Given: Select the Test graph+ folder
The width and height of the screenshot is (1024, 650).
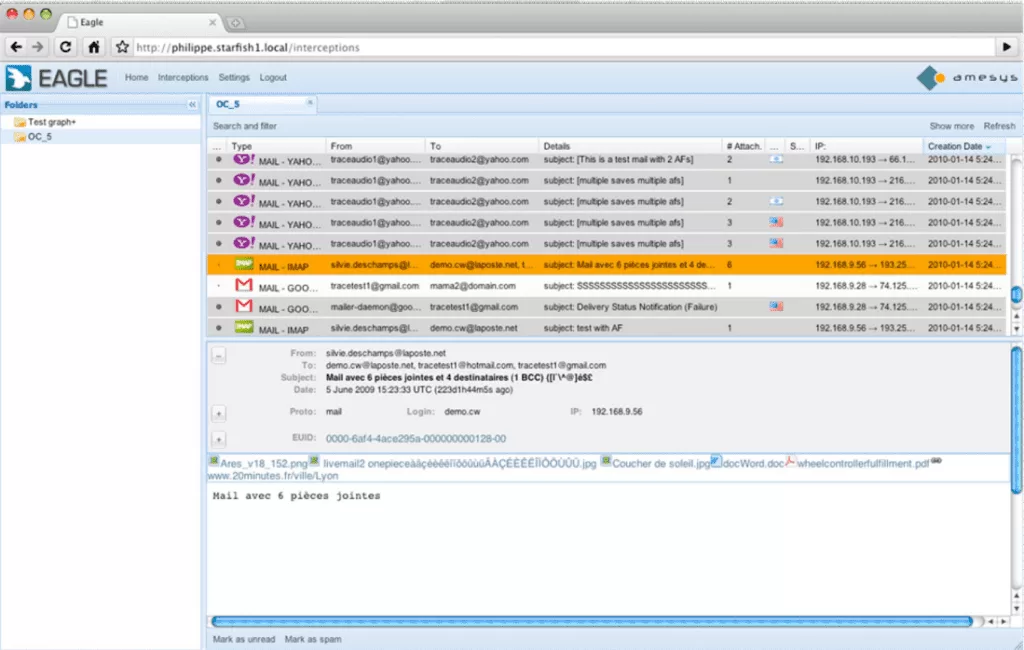Looking at the screenshot, I should tap(51, 122).
